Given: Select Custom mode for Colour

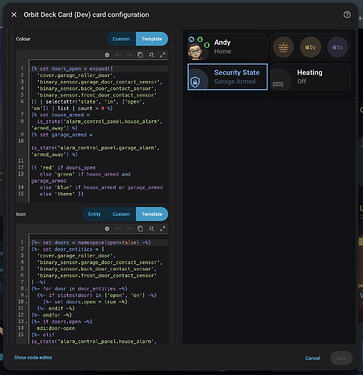Looking at the screenshot, I should 121,39.
